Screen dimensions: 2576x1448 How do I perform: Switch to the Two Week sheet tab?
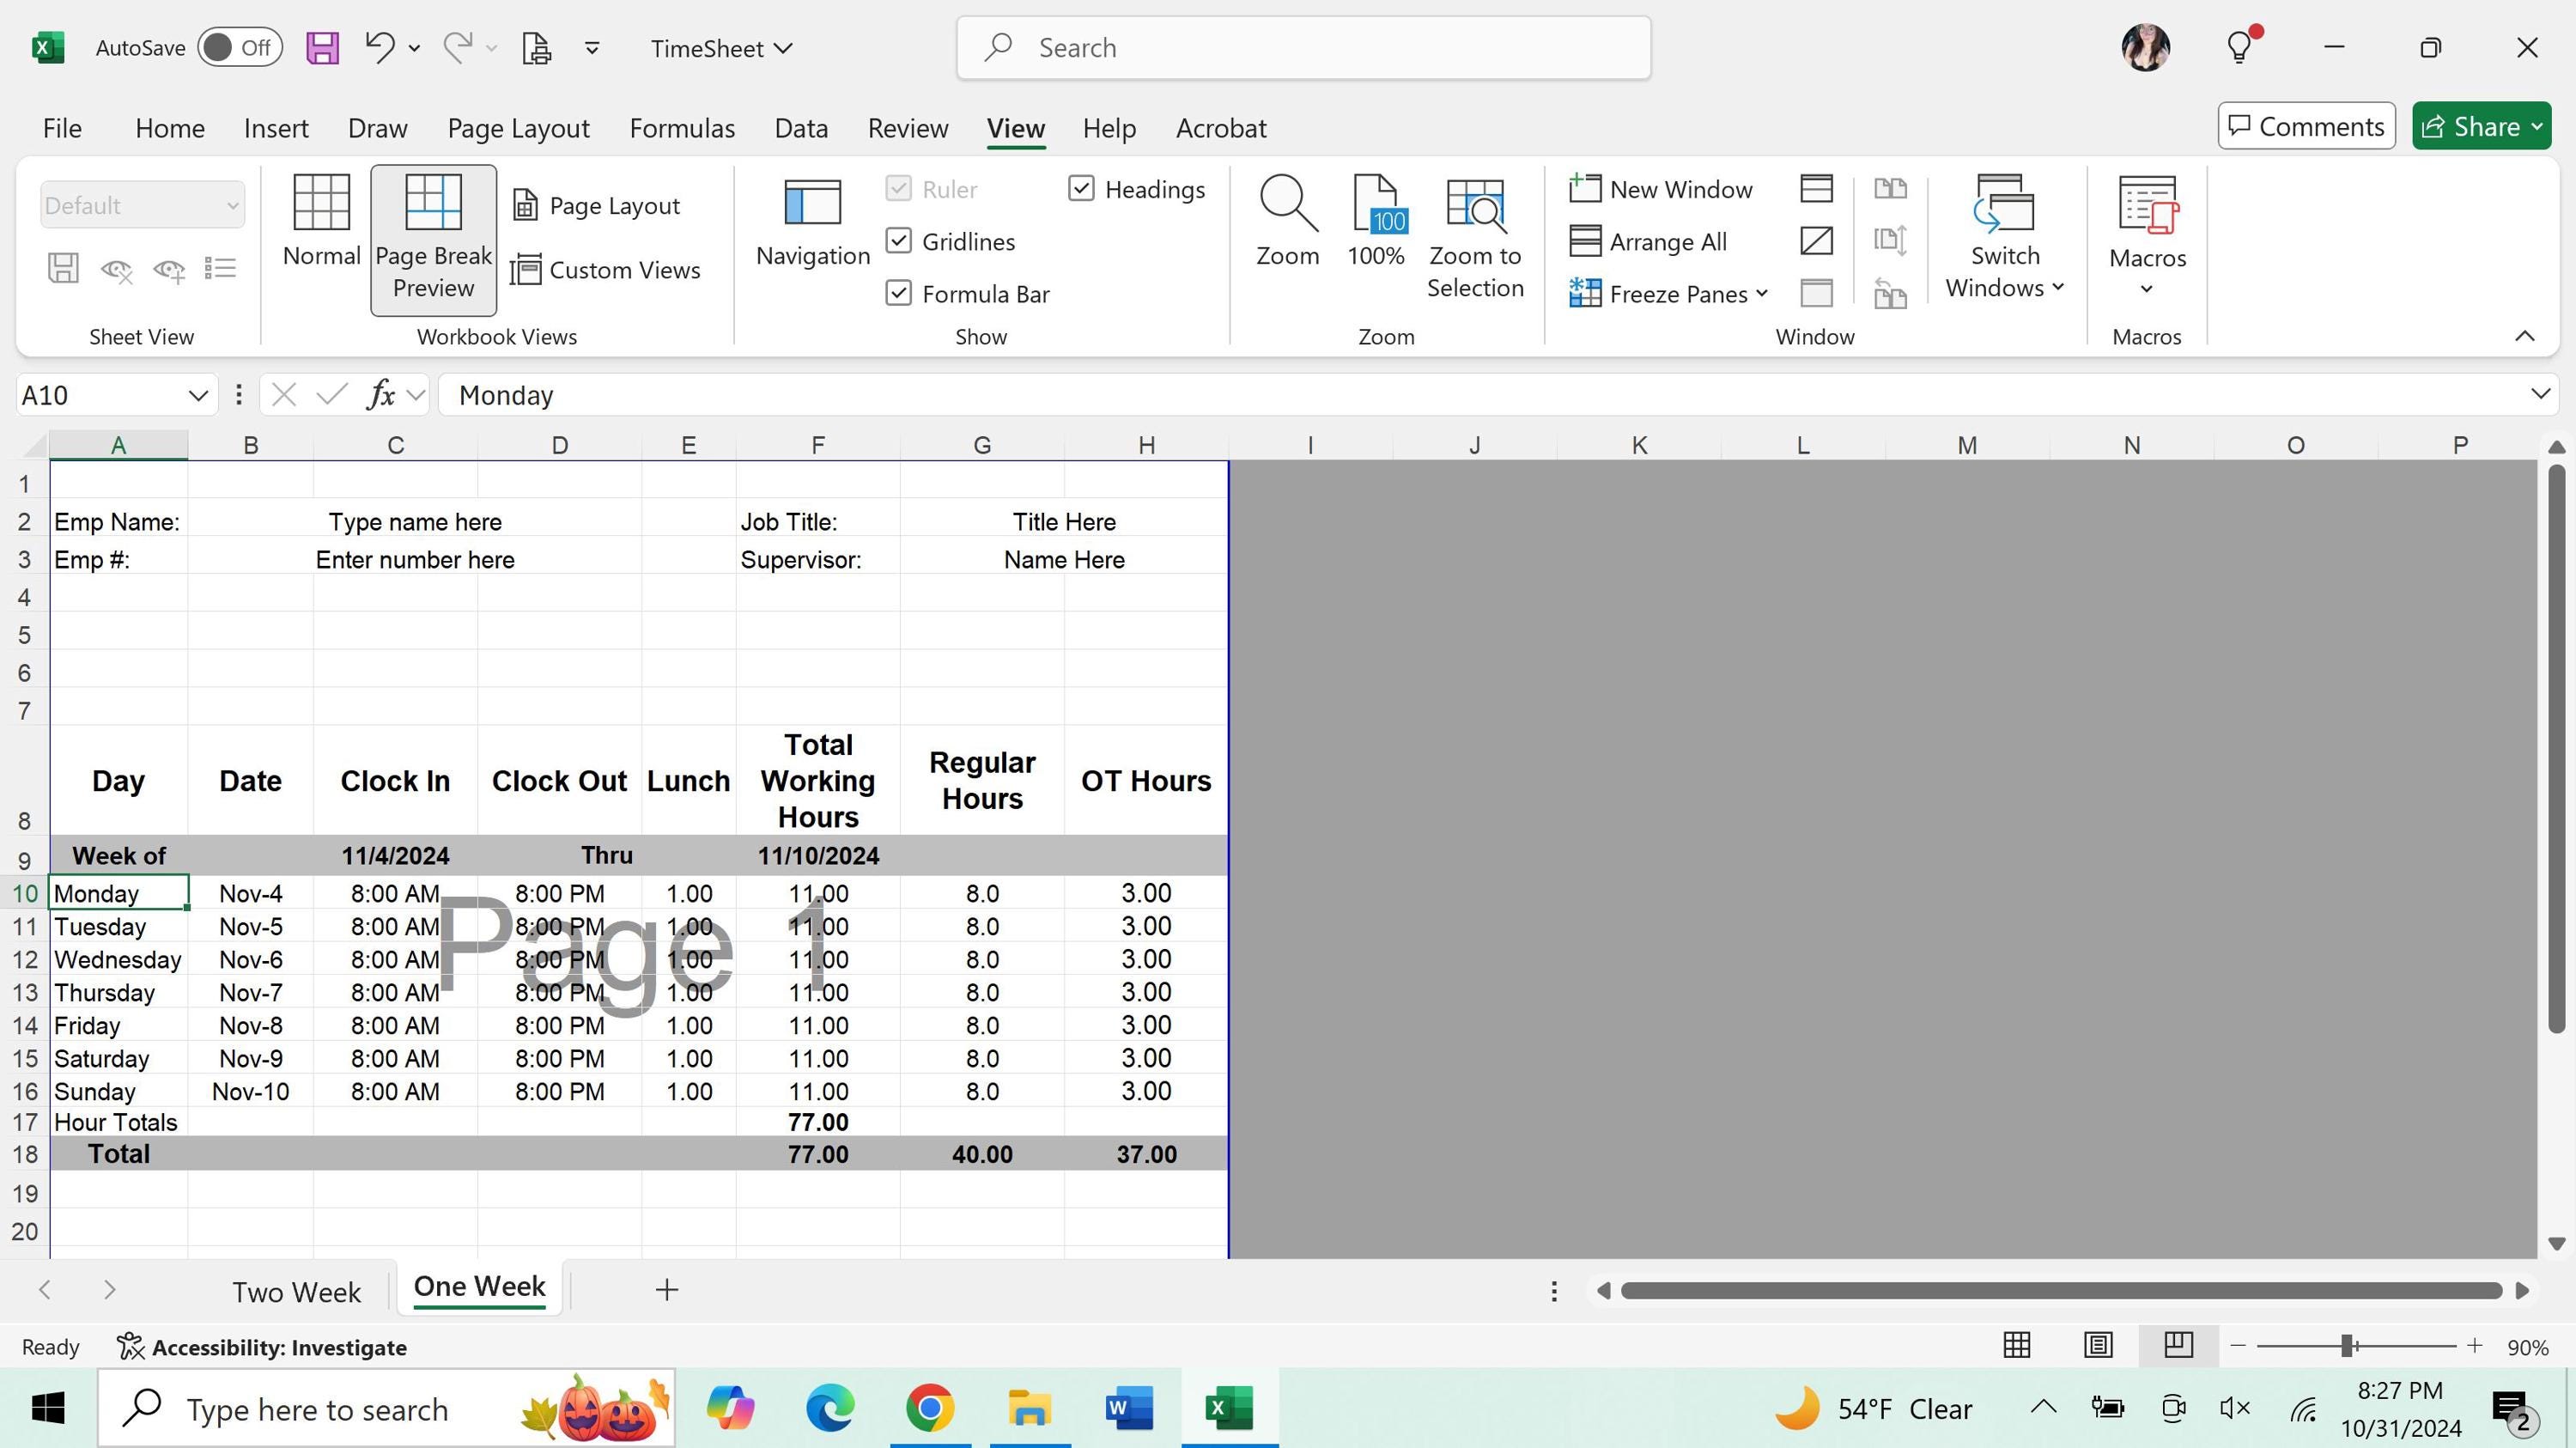pos(296,1291)
